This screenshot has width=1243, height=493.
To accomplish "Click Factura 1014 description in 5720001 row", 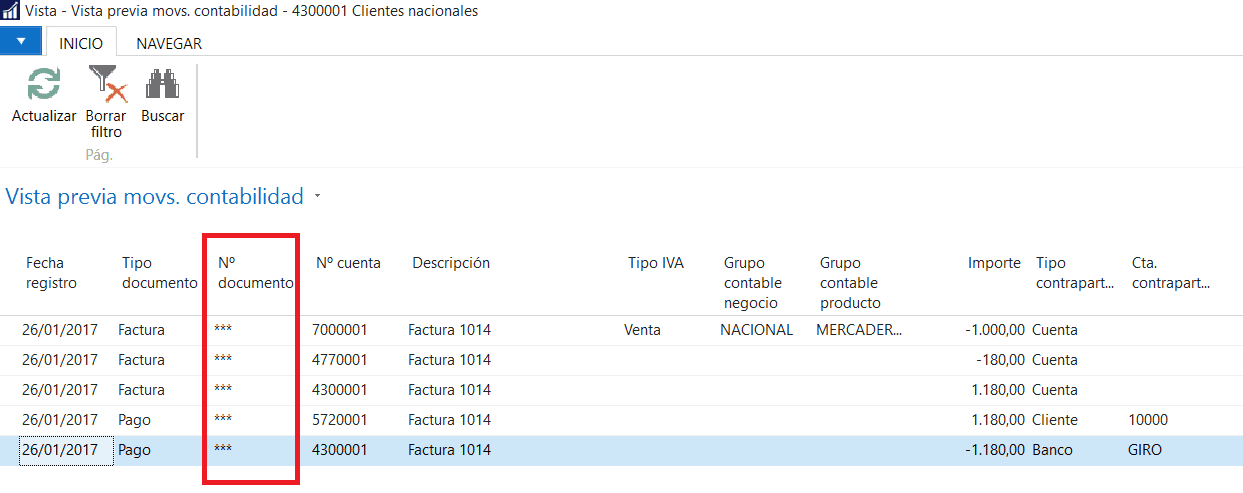I will [450, 420].
